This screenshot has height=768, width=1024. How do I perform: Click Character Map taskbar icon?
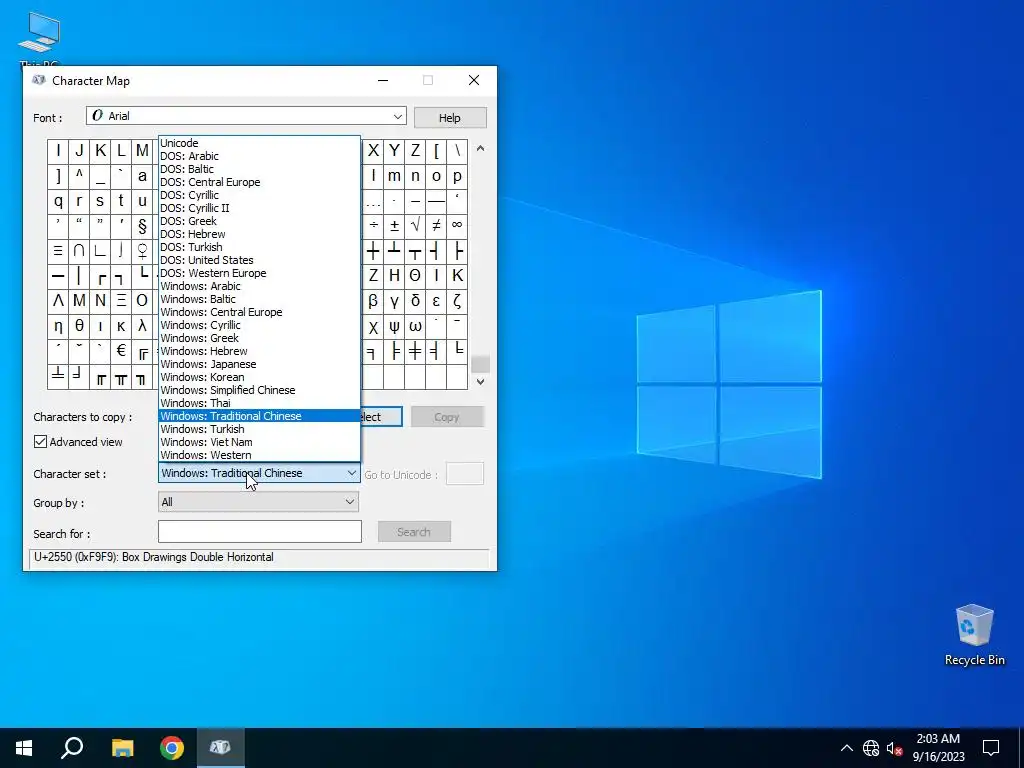pyautogui.click(x=221, y=748)
